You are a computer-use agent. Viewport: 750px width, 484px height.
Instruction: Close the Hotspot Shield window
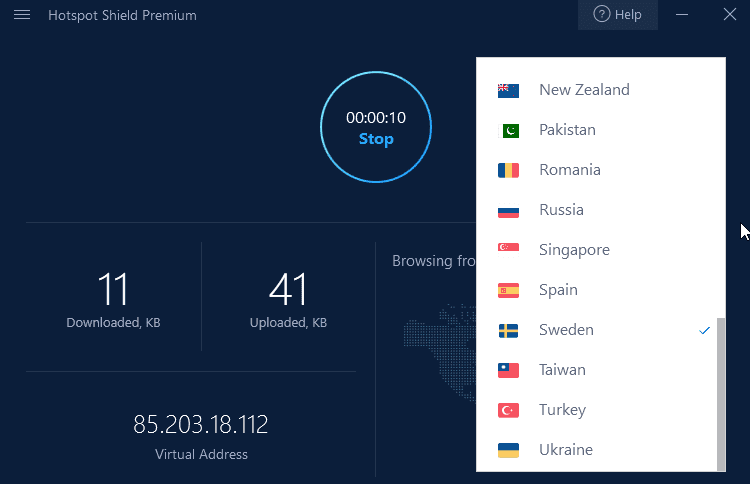pyautogui.click(x=729, y=14)
